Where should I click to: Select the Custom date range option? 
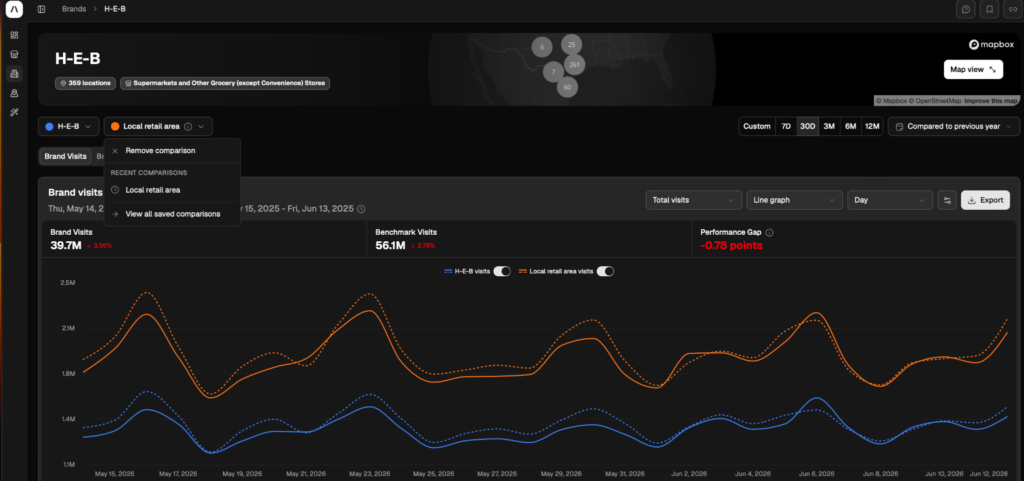click(757, 127)
